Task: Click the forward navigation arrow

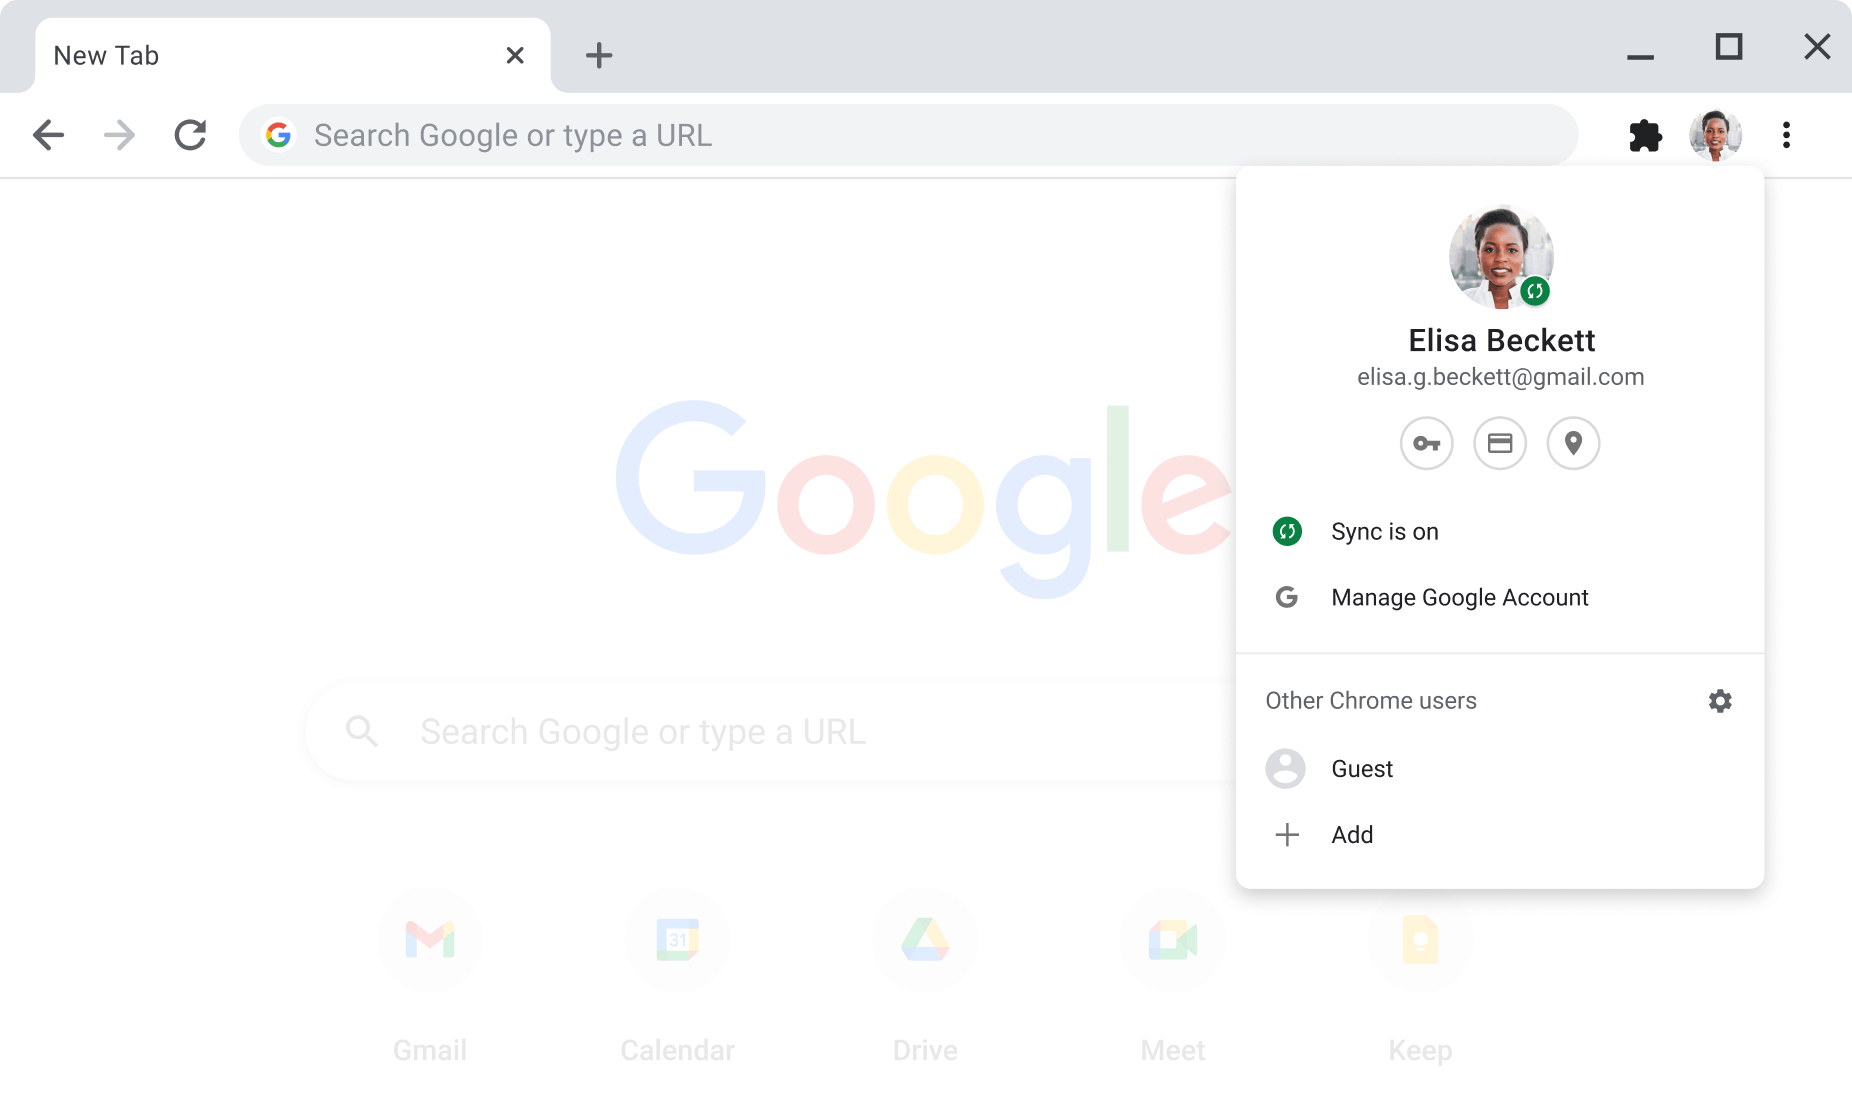Action: [x=119, y=135]
